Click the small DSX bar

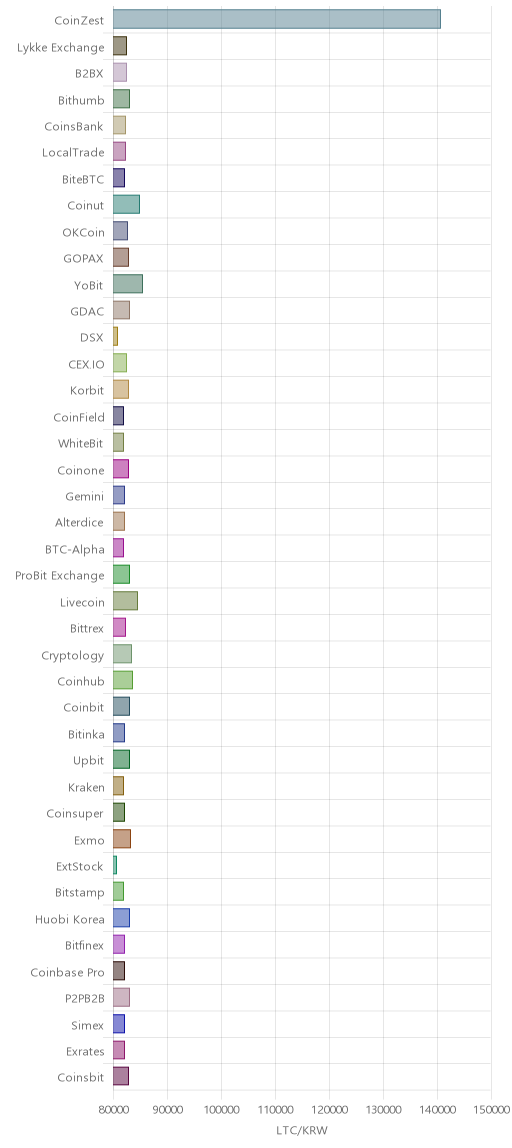116,337
